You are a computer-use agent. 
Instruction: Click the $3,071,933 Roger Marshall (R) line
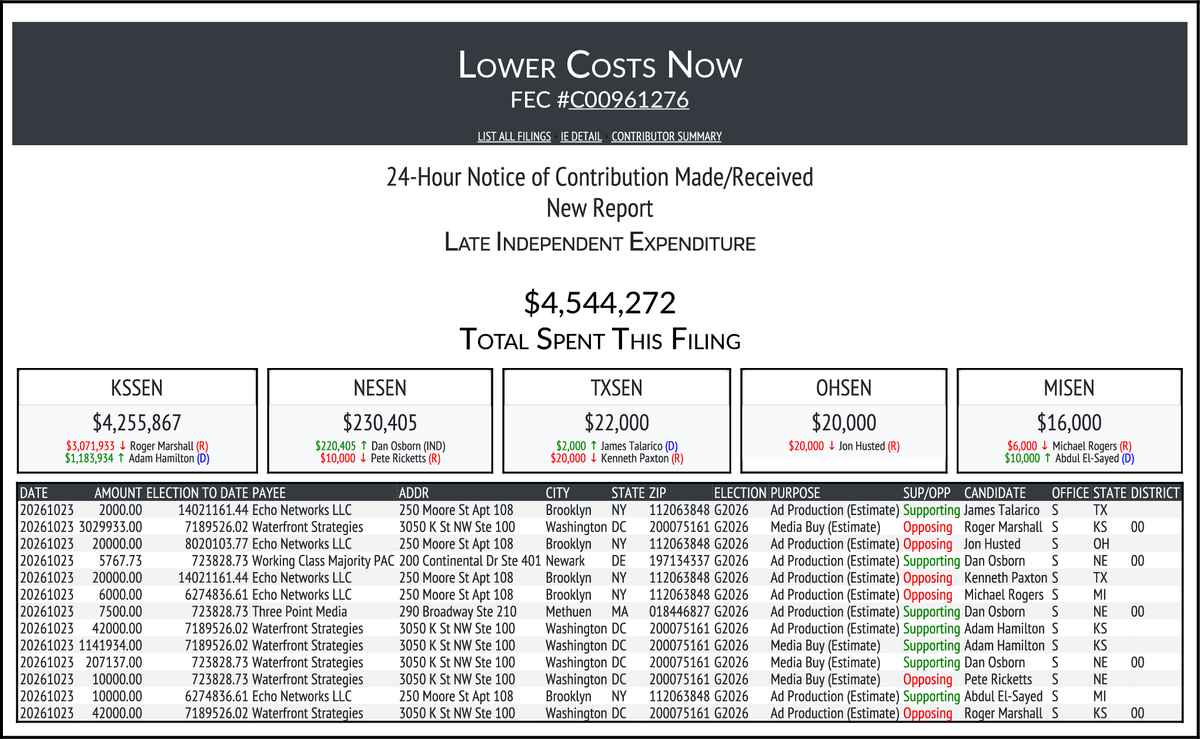tap(137, 446)
